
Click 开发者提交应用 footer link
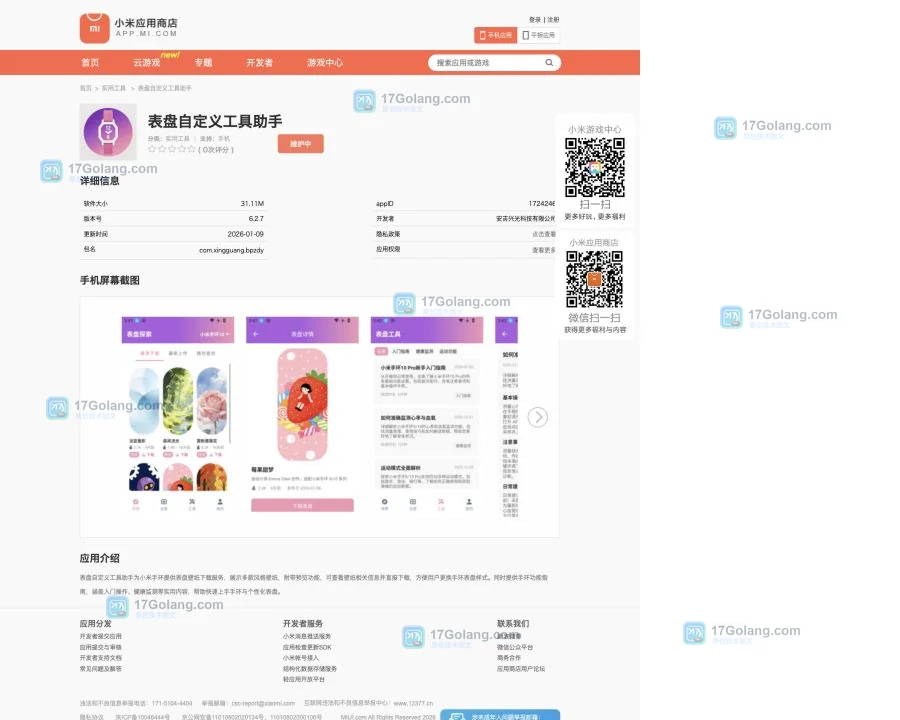100,636
